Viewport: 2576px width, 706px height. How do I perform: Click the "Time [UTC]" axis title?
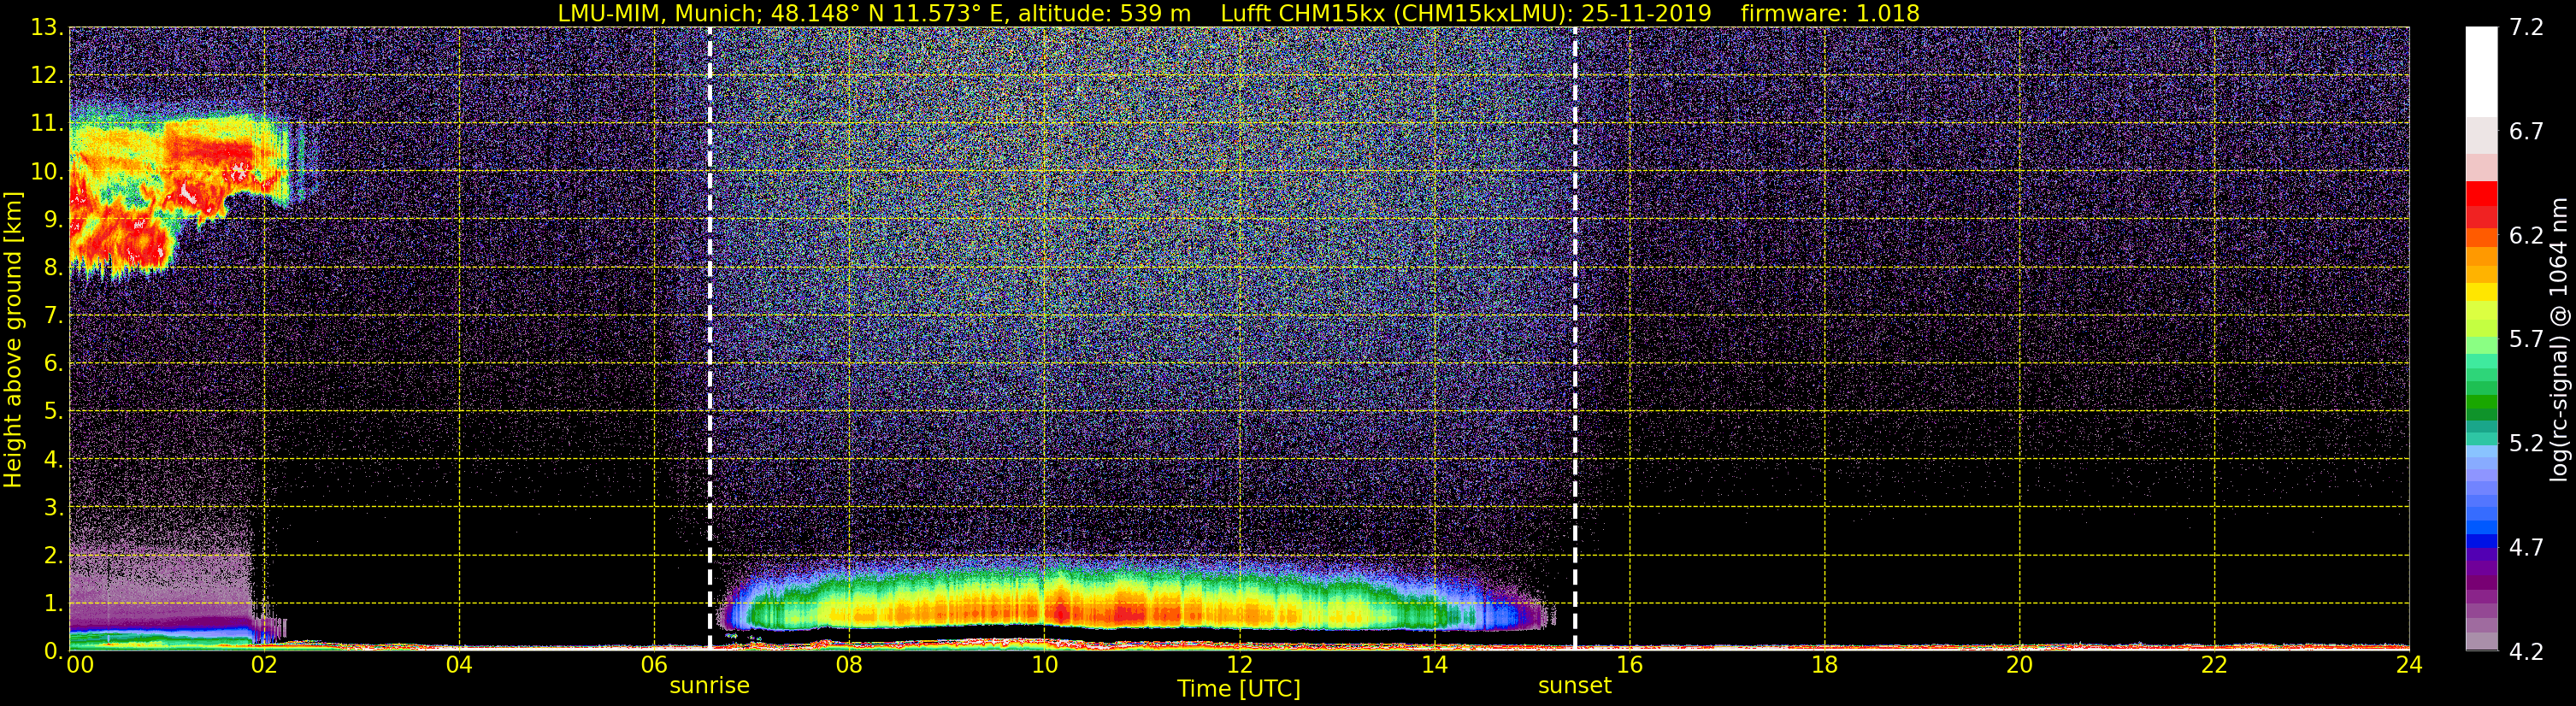click(1239, 689)
